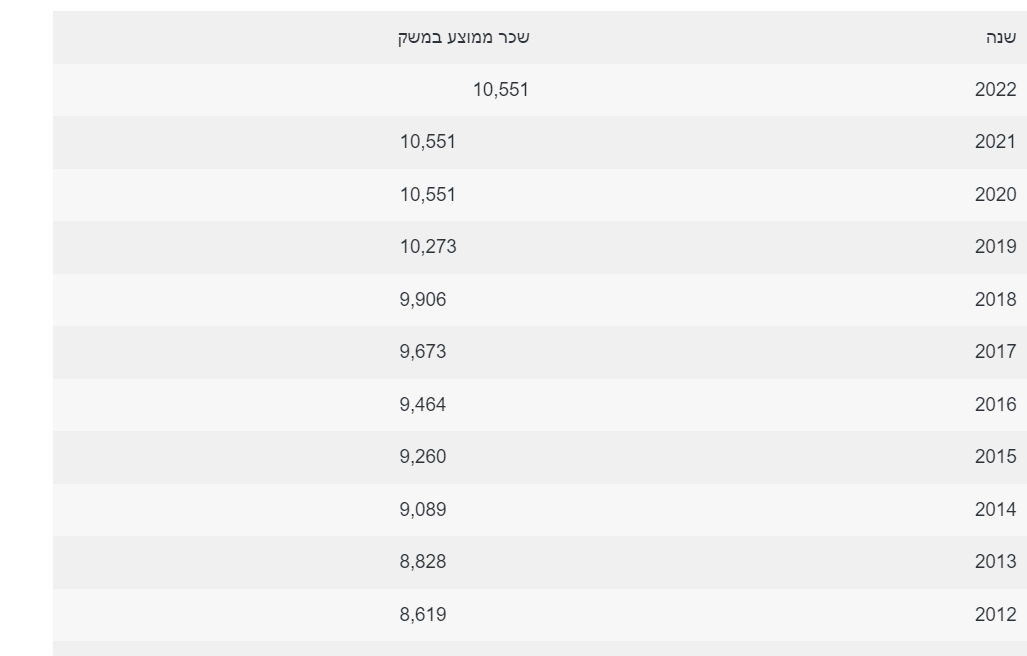Select the 2017 year cell
This screenshot has width=1027, height=656.
point(996,352)
